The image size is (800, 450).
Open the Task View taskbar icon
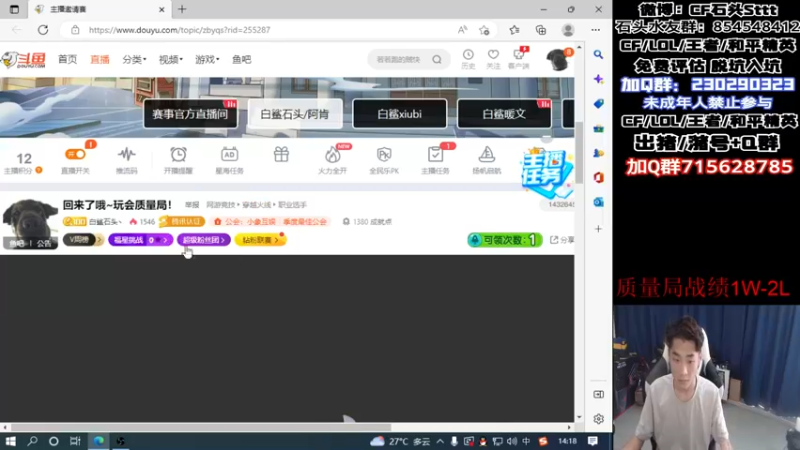[x=75, y=441]
